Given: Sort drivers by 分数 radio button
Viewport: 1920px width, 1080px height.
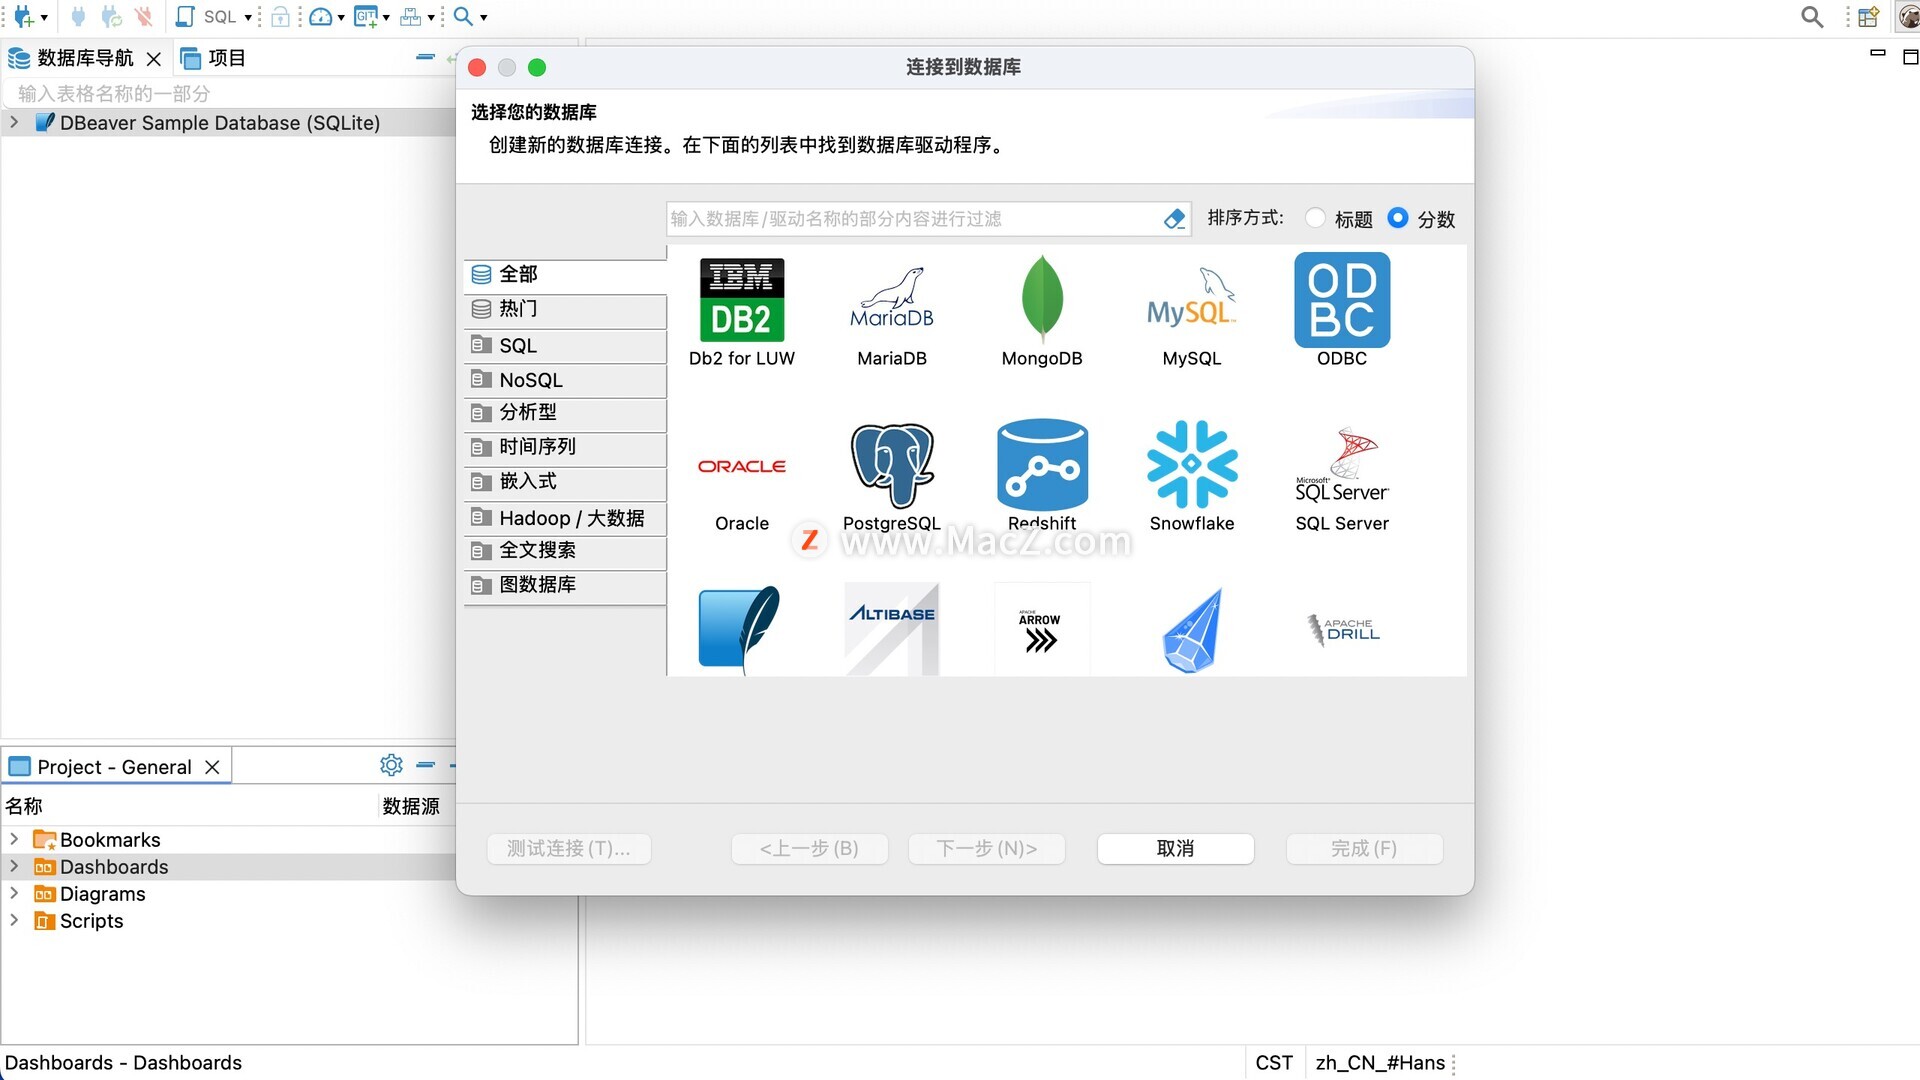Looking at the screenshot, I should tap(1398, 218).
